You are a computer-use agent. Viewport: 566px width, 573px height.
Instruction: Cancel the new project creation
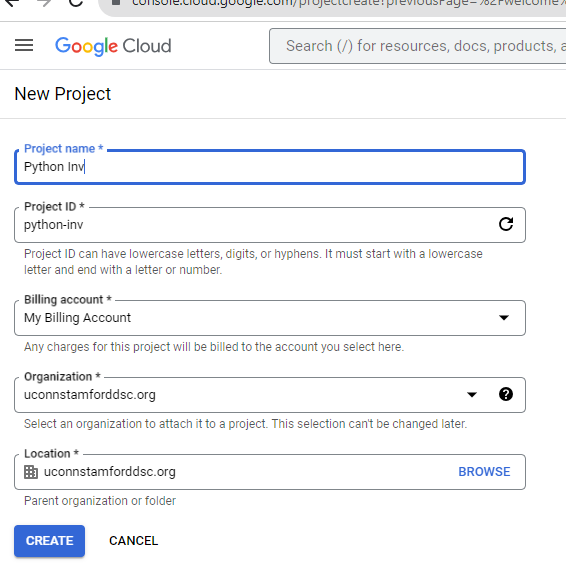(133, 541)
